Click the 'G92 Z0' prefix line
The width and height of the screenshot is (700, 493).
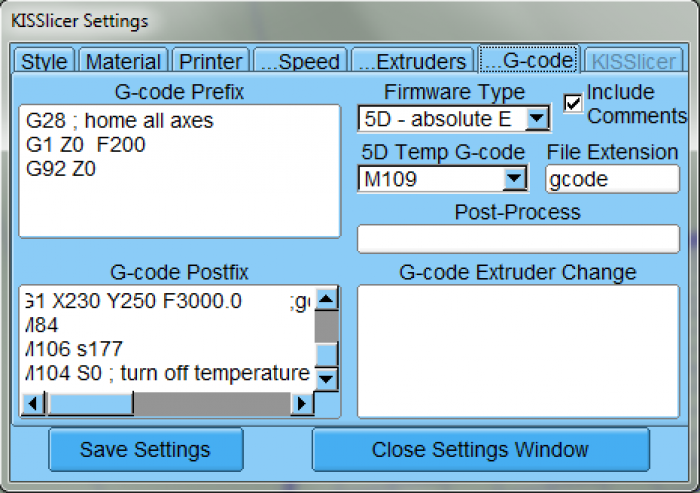pyautogui.click(x=61, y=169)
